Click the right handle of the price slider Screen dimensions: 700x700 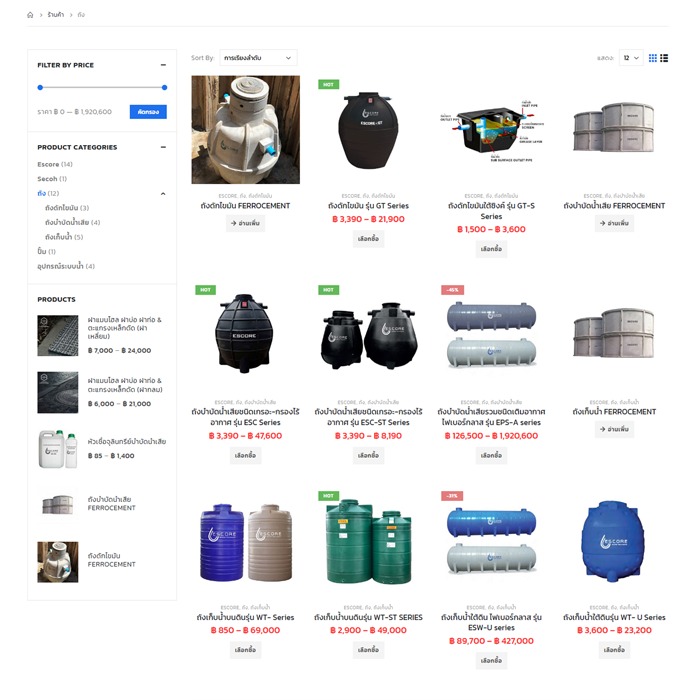click(x=164, y=88)
